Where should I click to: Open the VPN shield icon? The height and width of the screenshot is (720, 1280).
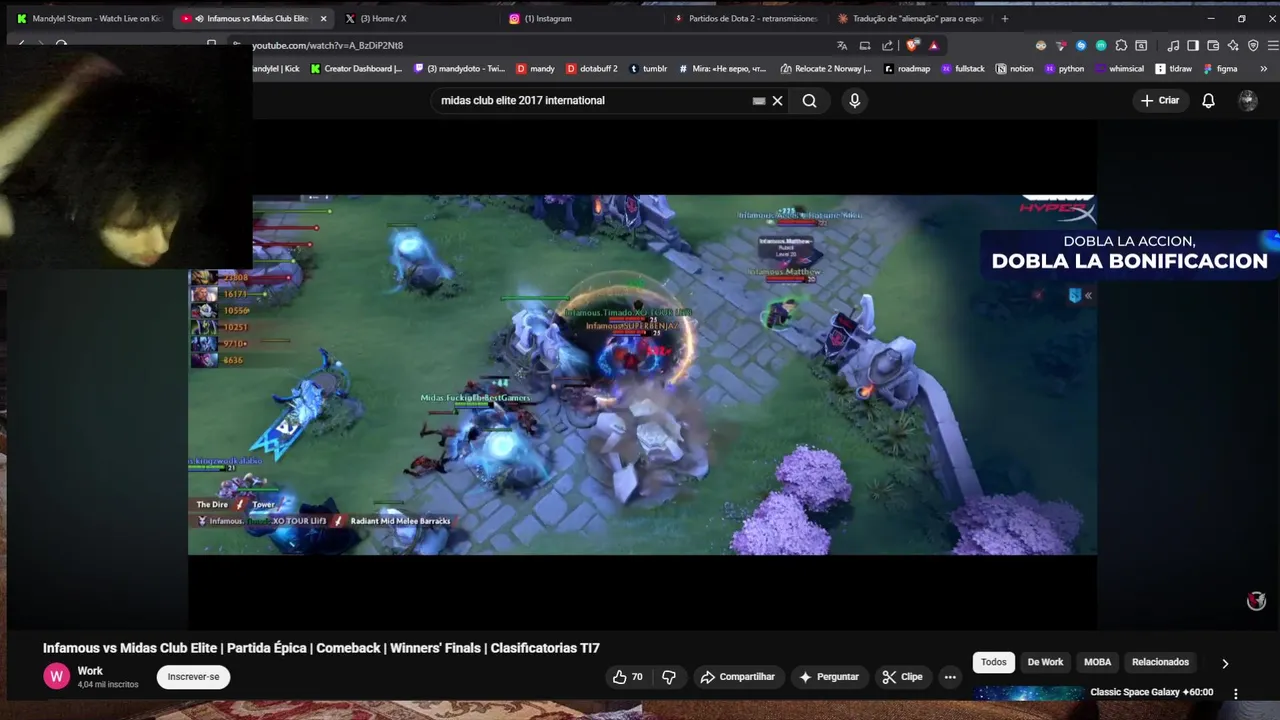[x=1253, y=45]
